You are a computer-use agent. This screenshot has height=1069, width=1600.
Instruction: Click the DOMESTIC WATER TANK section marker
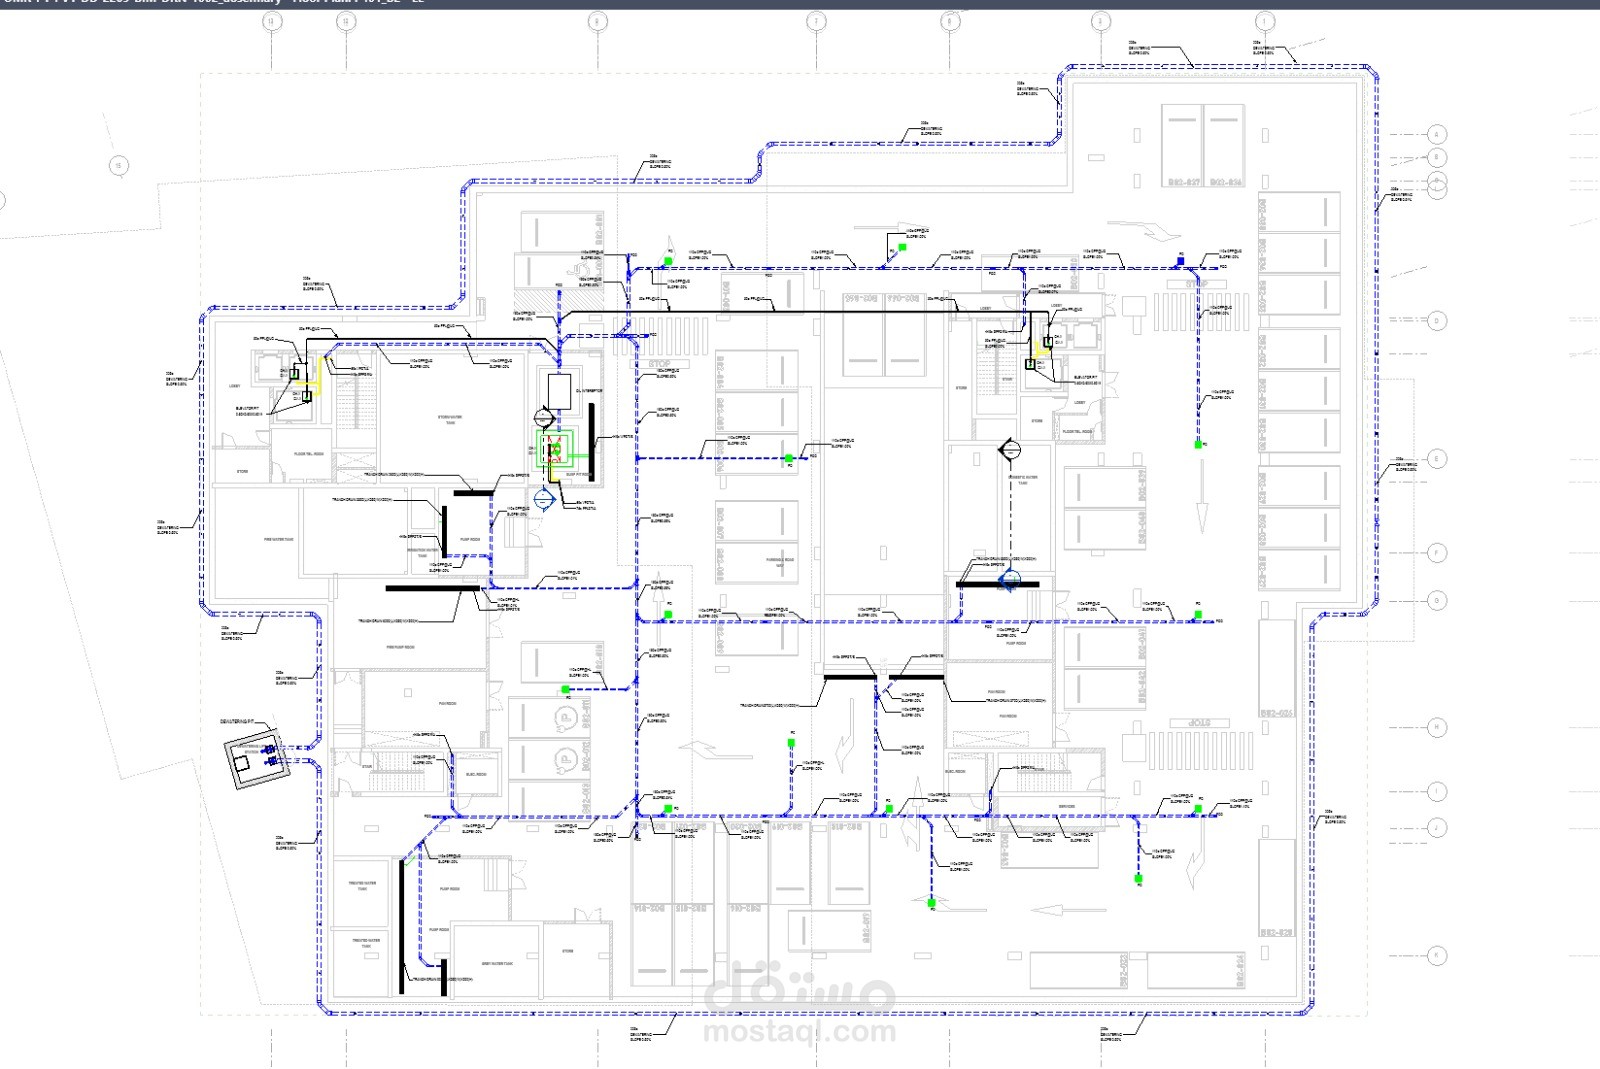(1010, 452)
